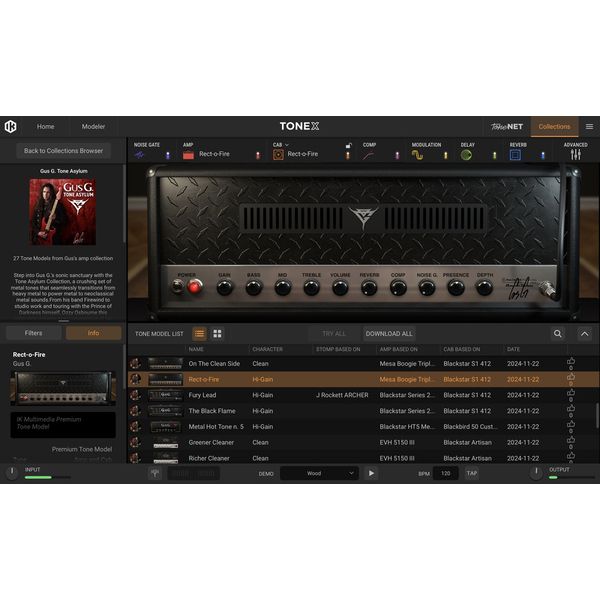Toggle the Modulation power LED

point(445,155)
